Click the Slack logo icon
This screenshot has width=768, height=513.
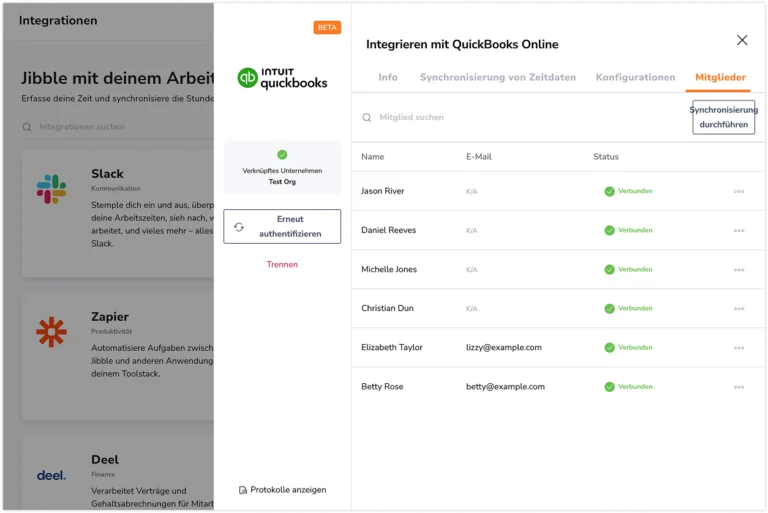click(x=51, y=189)
